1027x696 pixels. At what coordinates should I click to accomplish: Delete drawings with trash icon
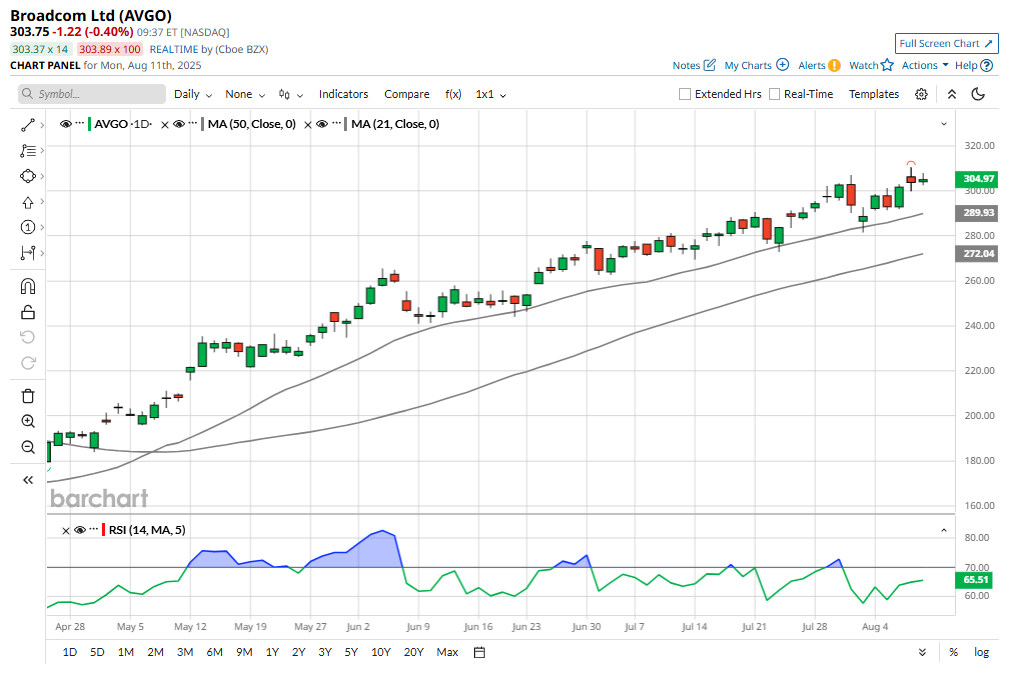28,396
